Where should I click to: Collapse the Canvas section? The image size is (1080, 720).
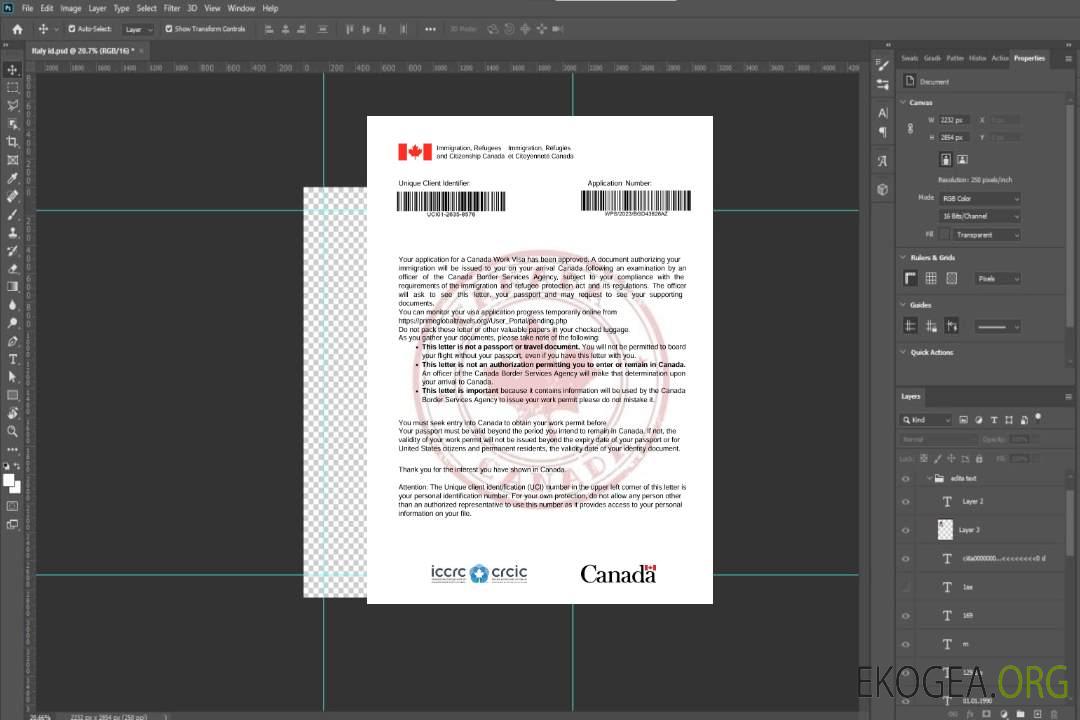(903, 103)
